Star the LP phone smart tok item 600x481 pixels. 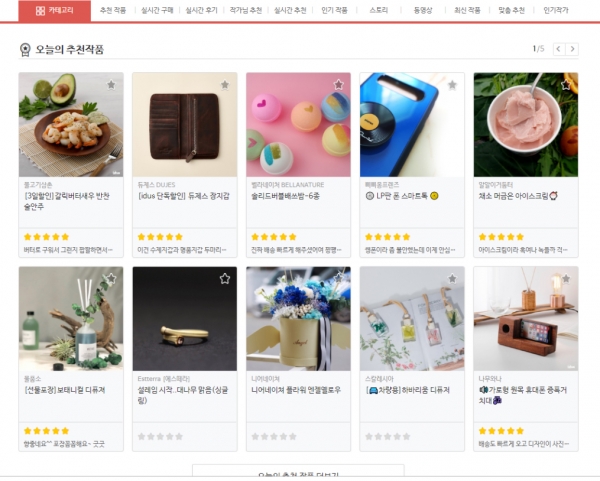[452, 84]
